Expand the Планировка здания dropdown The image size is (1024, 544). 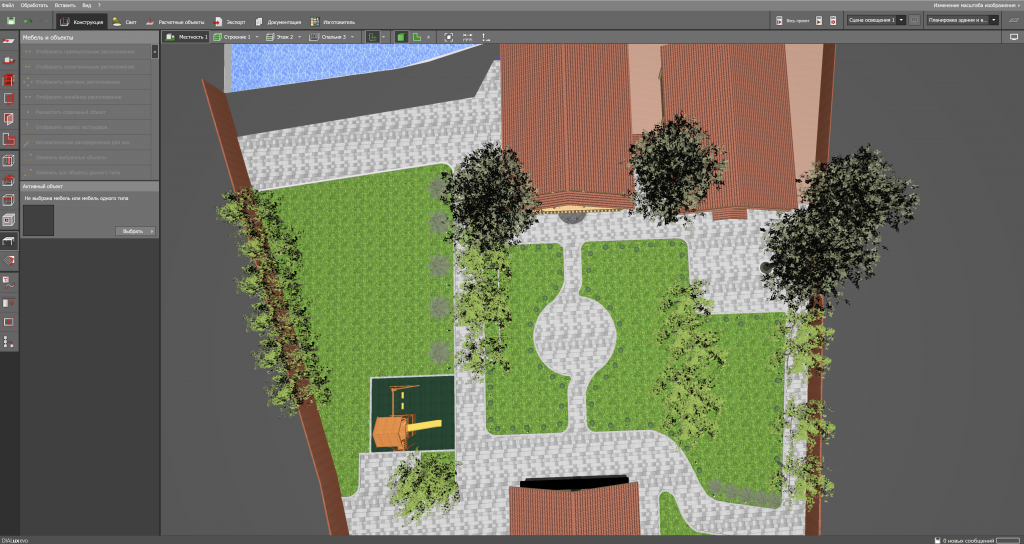pyautogui.click(x=994, y=19)
